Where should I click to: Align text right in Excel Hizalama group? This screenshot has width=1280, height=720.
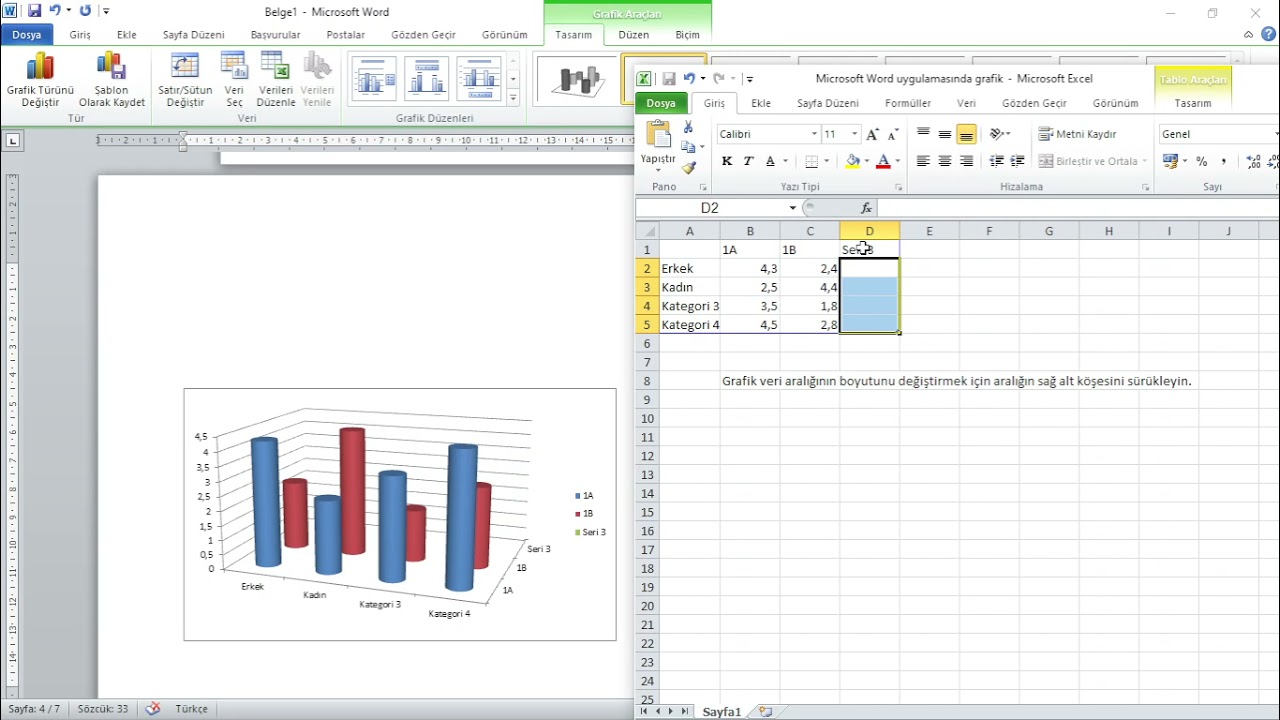(x=966, y=161)
